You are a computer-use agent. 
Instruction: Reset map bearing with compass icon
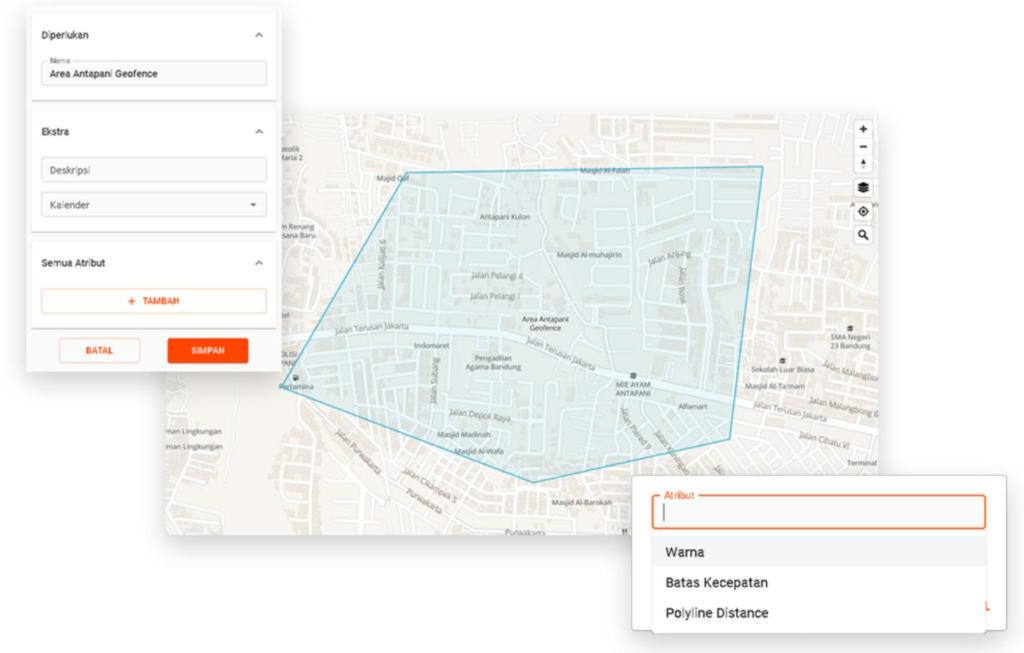pyautogui.click(x=863, y=164)
